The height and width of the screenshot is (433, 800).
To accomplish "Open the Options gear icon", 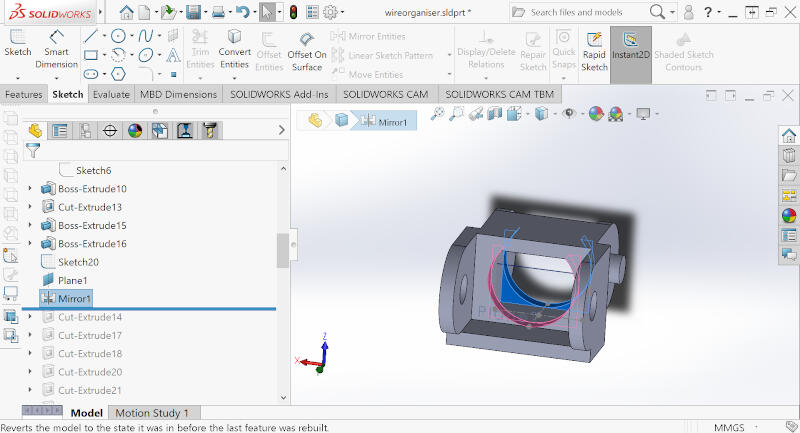I will tap(330, 12).
